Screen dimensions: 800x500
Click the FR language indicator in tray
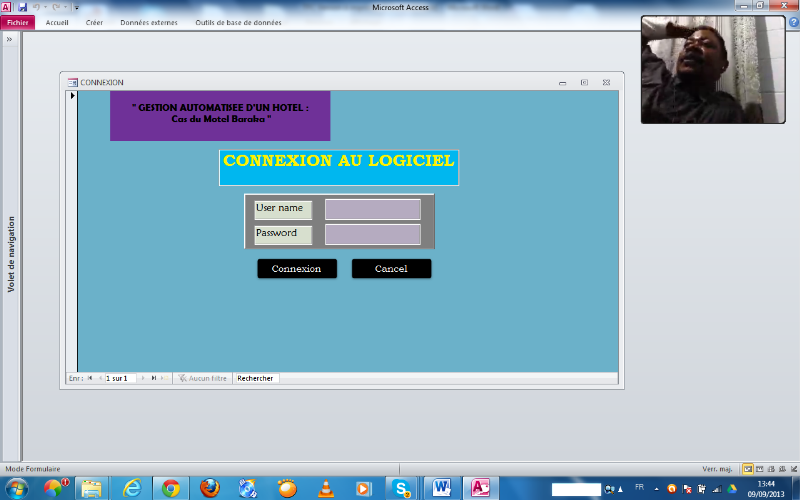coord(639,488)
